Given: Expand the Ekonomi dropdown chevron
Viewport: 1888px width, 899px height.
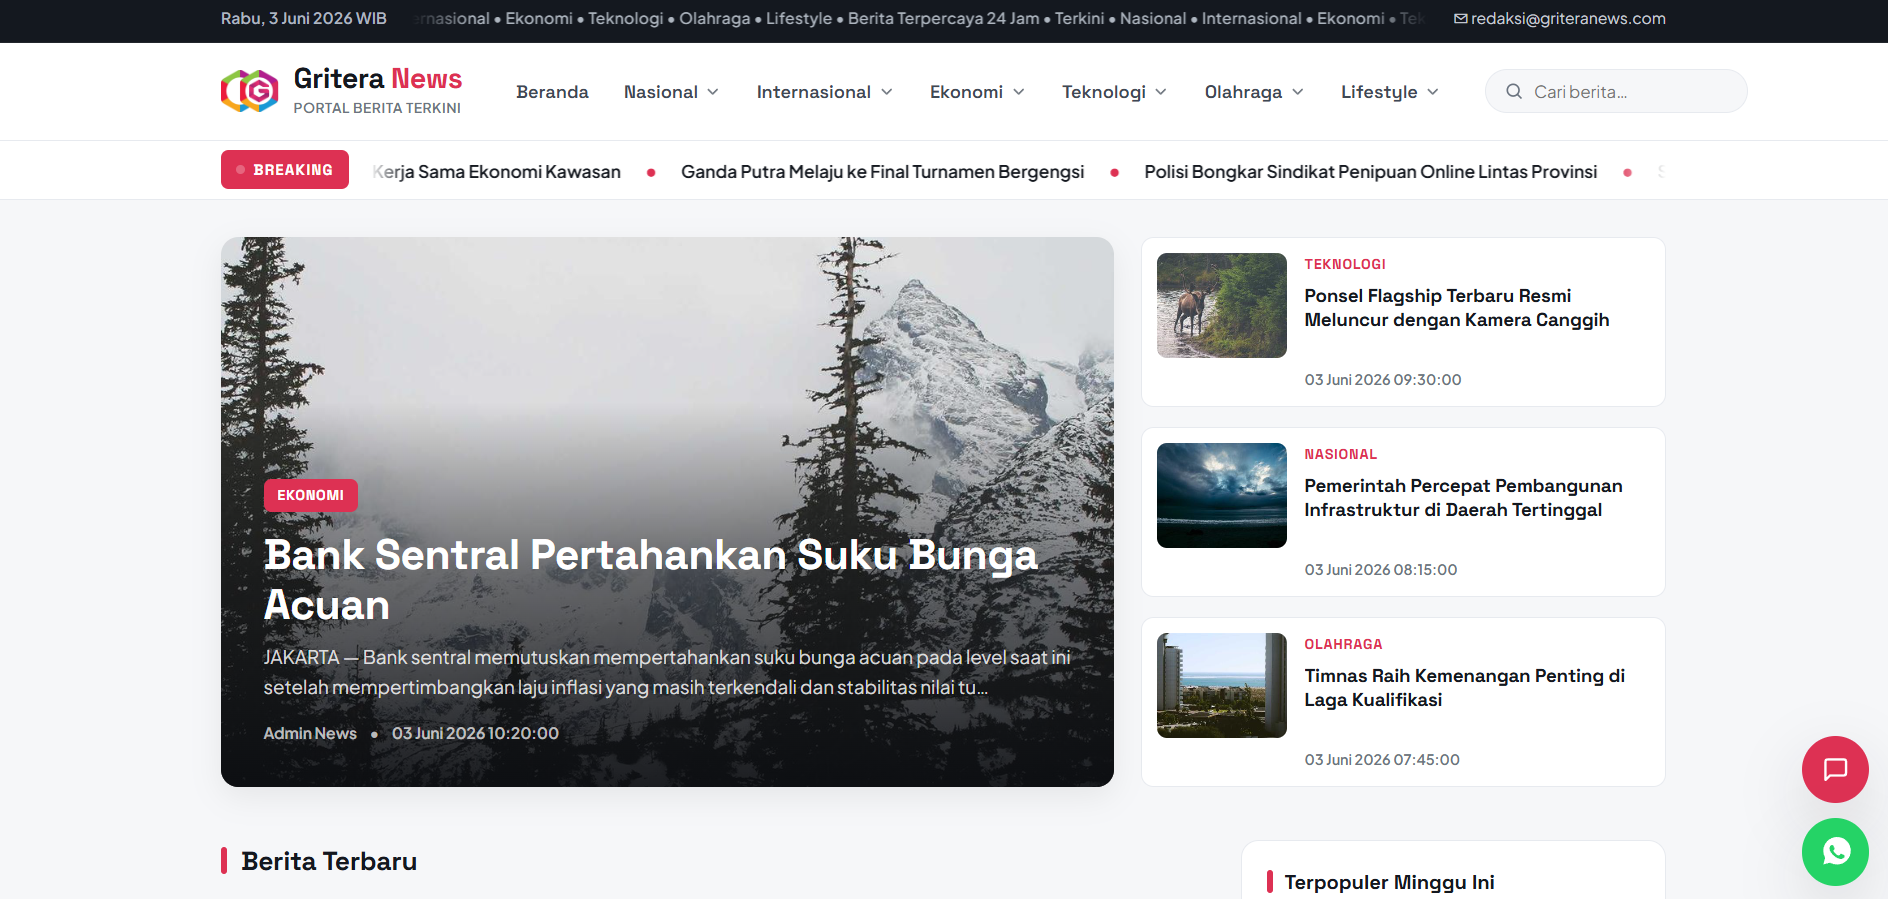Looking at the screenshot, I should pos(1019,92).
